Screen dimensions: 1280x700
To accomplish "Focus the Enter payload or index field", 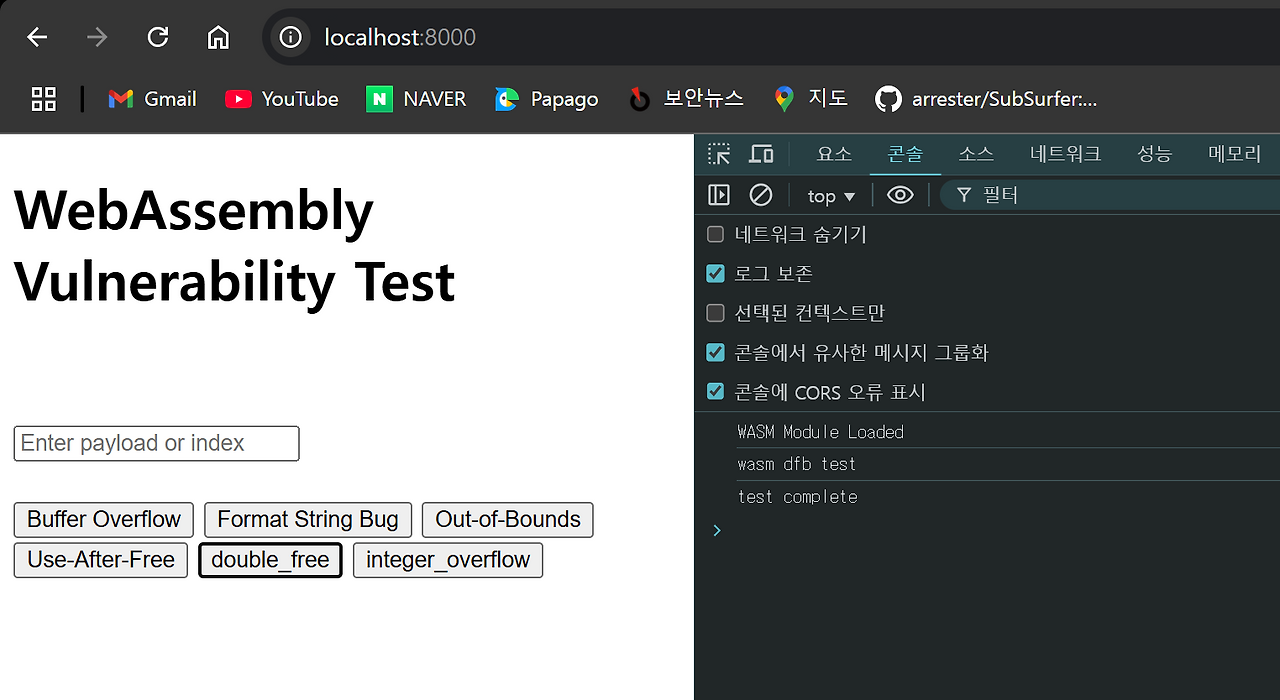I will pyautogui.click(x=156, y=443).
